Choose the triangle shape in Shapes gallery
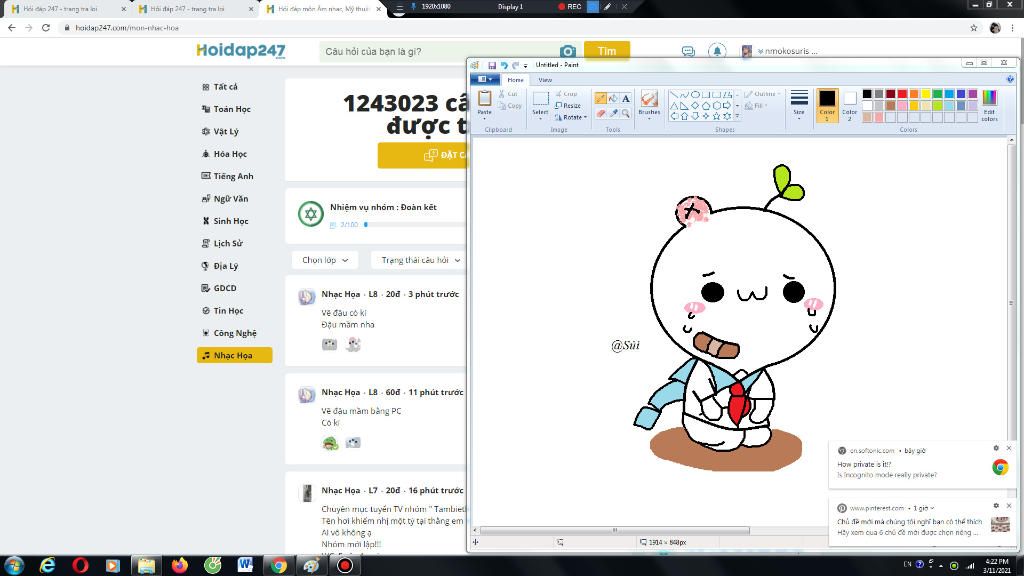This screenshot has height=576, width=1024. (x=674, y=105)
